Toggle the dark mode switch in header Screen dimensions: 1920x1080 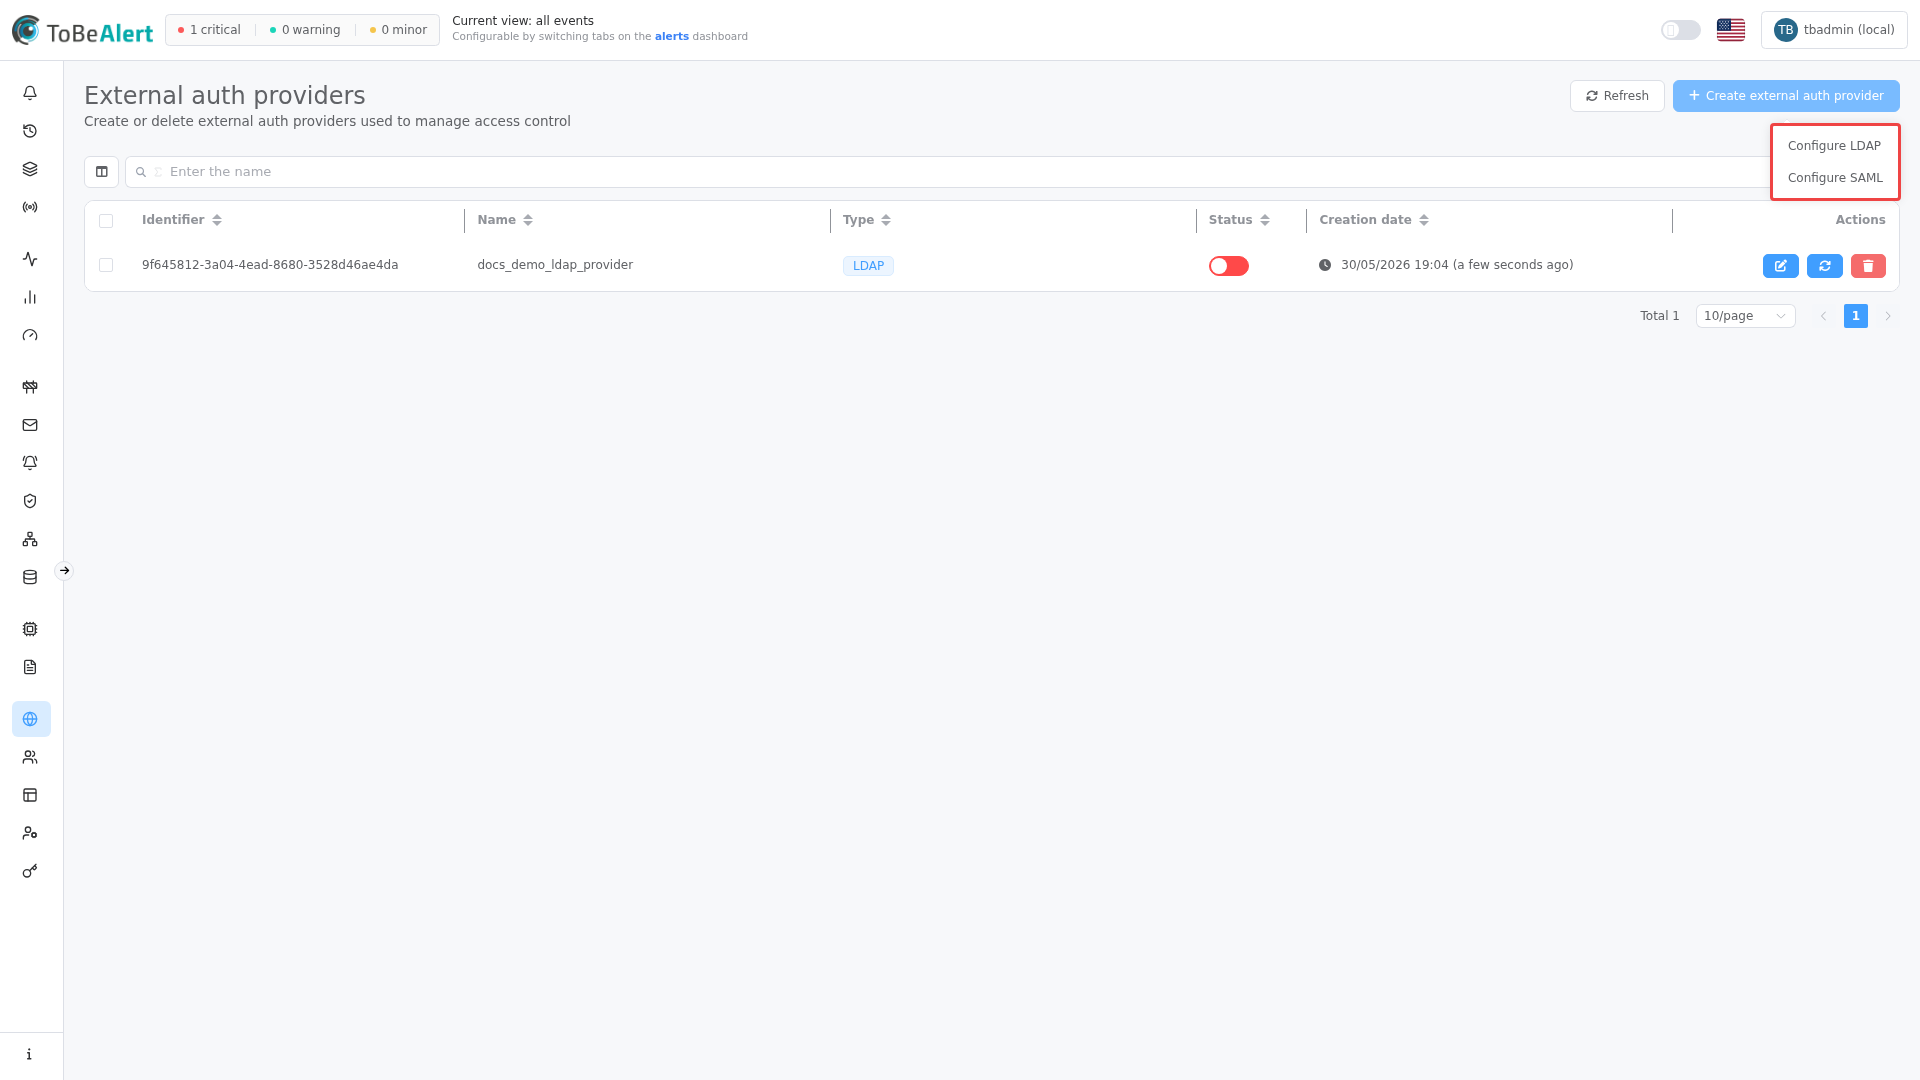tap(1680, 30)
